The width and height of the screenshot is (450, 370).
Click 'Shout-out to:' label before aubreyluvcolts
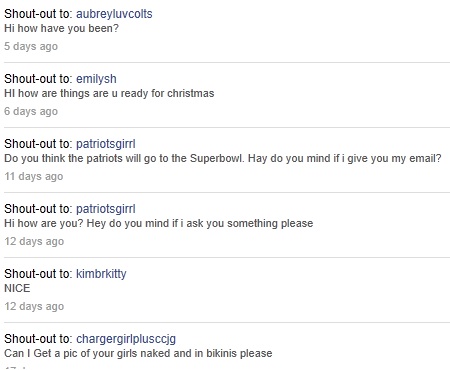[38, 14]
